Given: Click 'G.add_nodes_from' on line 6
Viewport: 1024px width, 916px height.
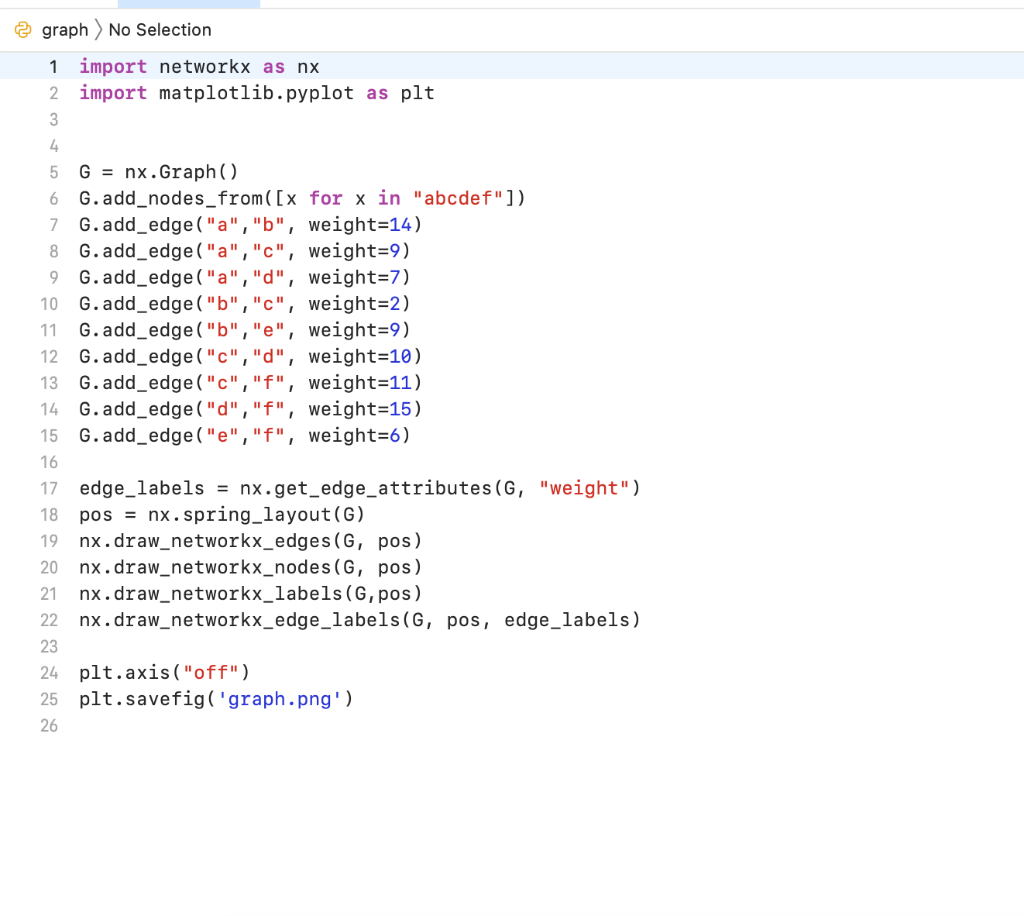Looking at the screenshot, I should point(170,198).
